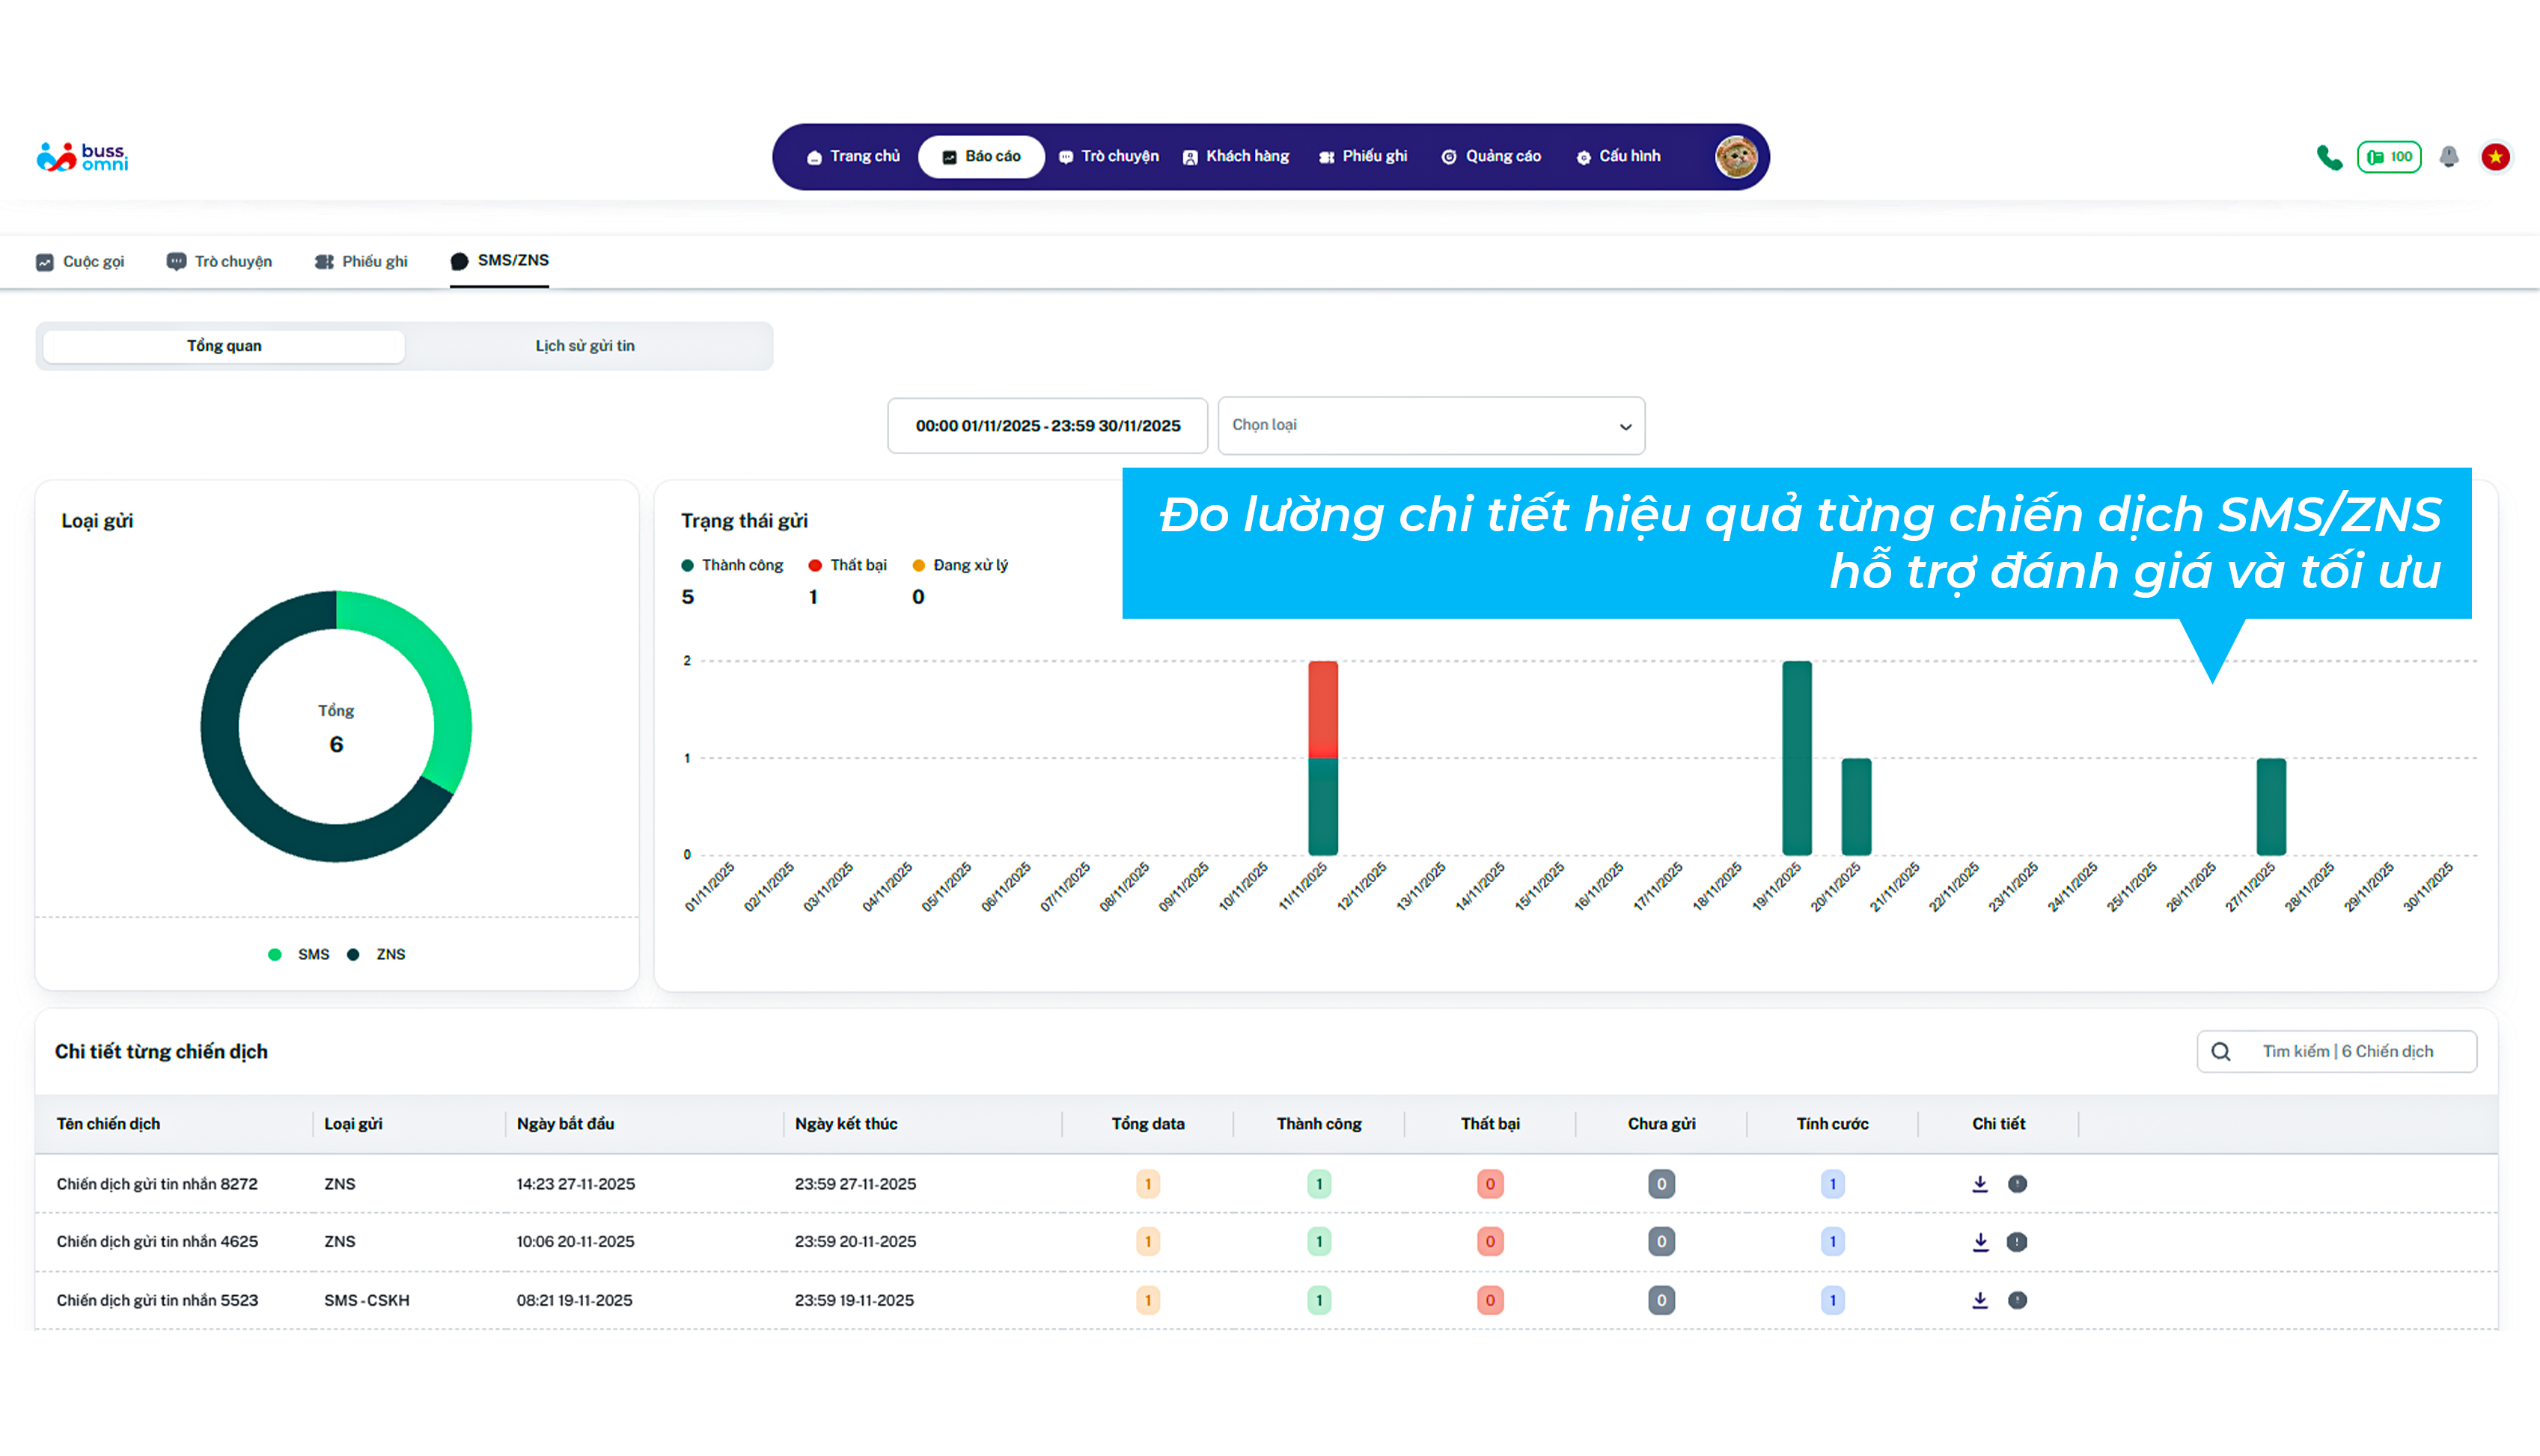Open detail info icon for campaign 4625

coord(2017,1242)
